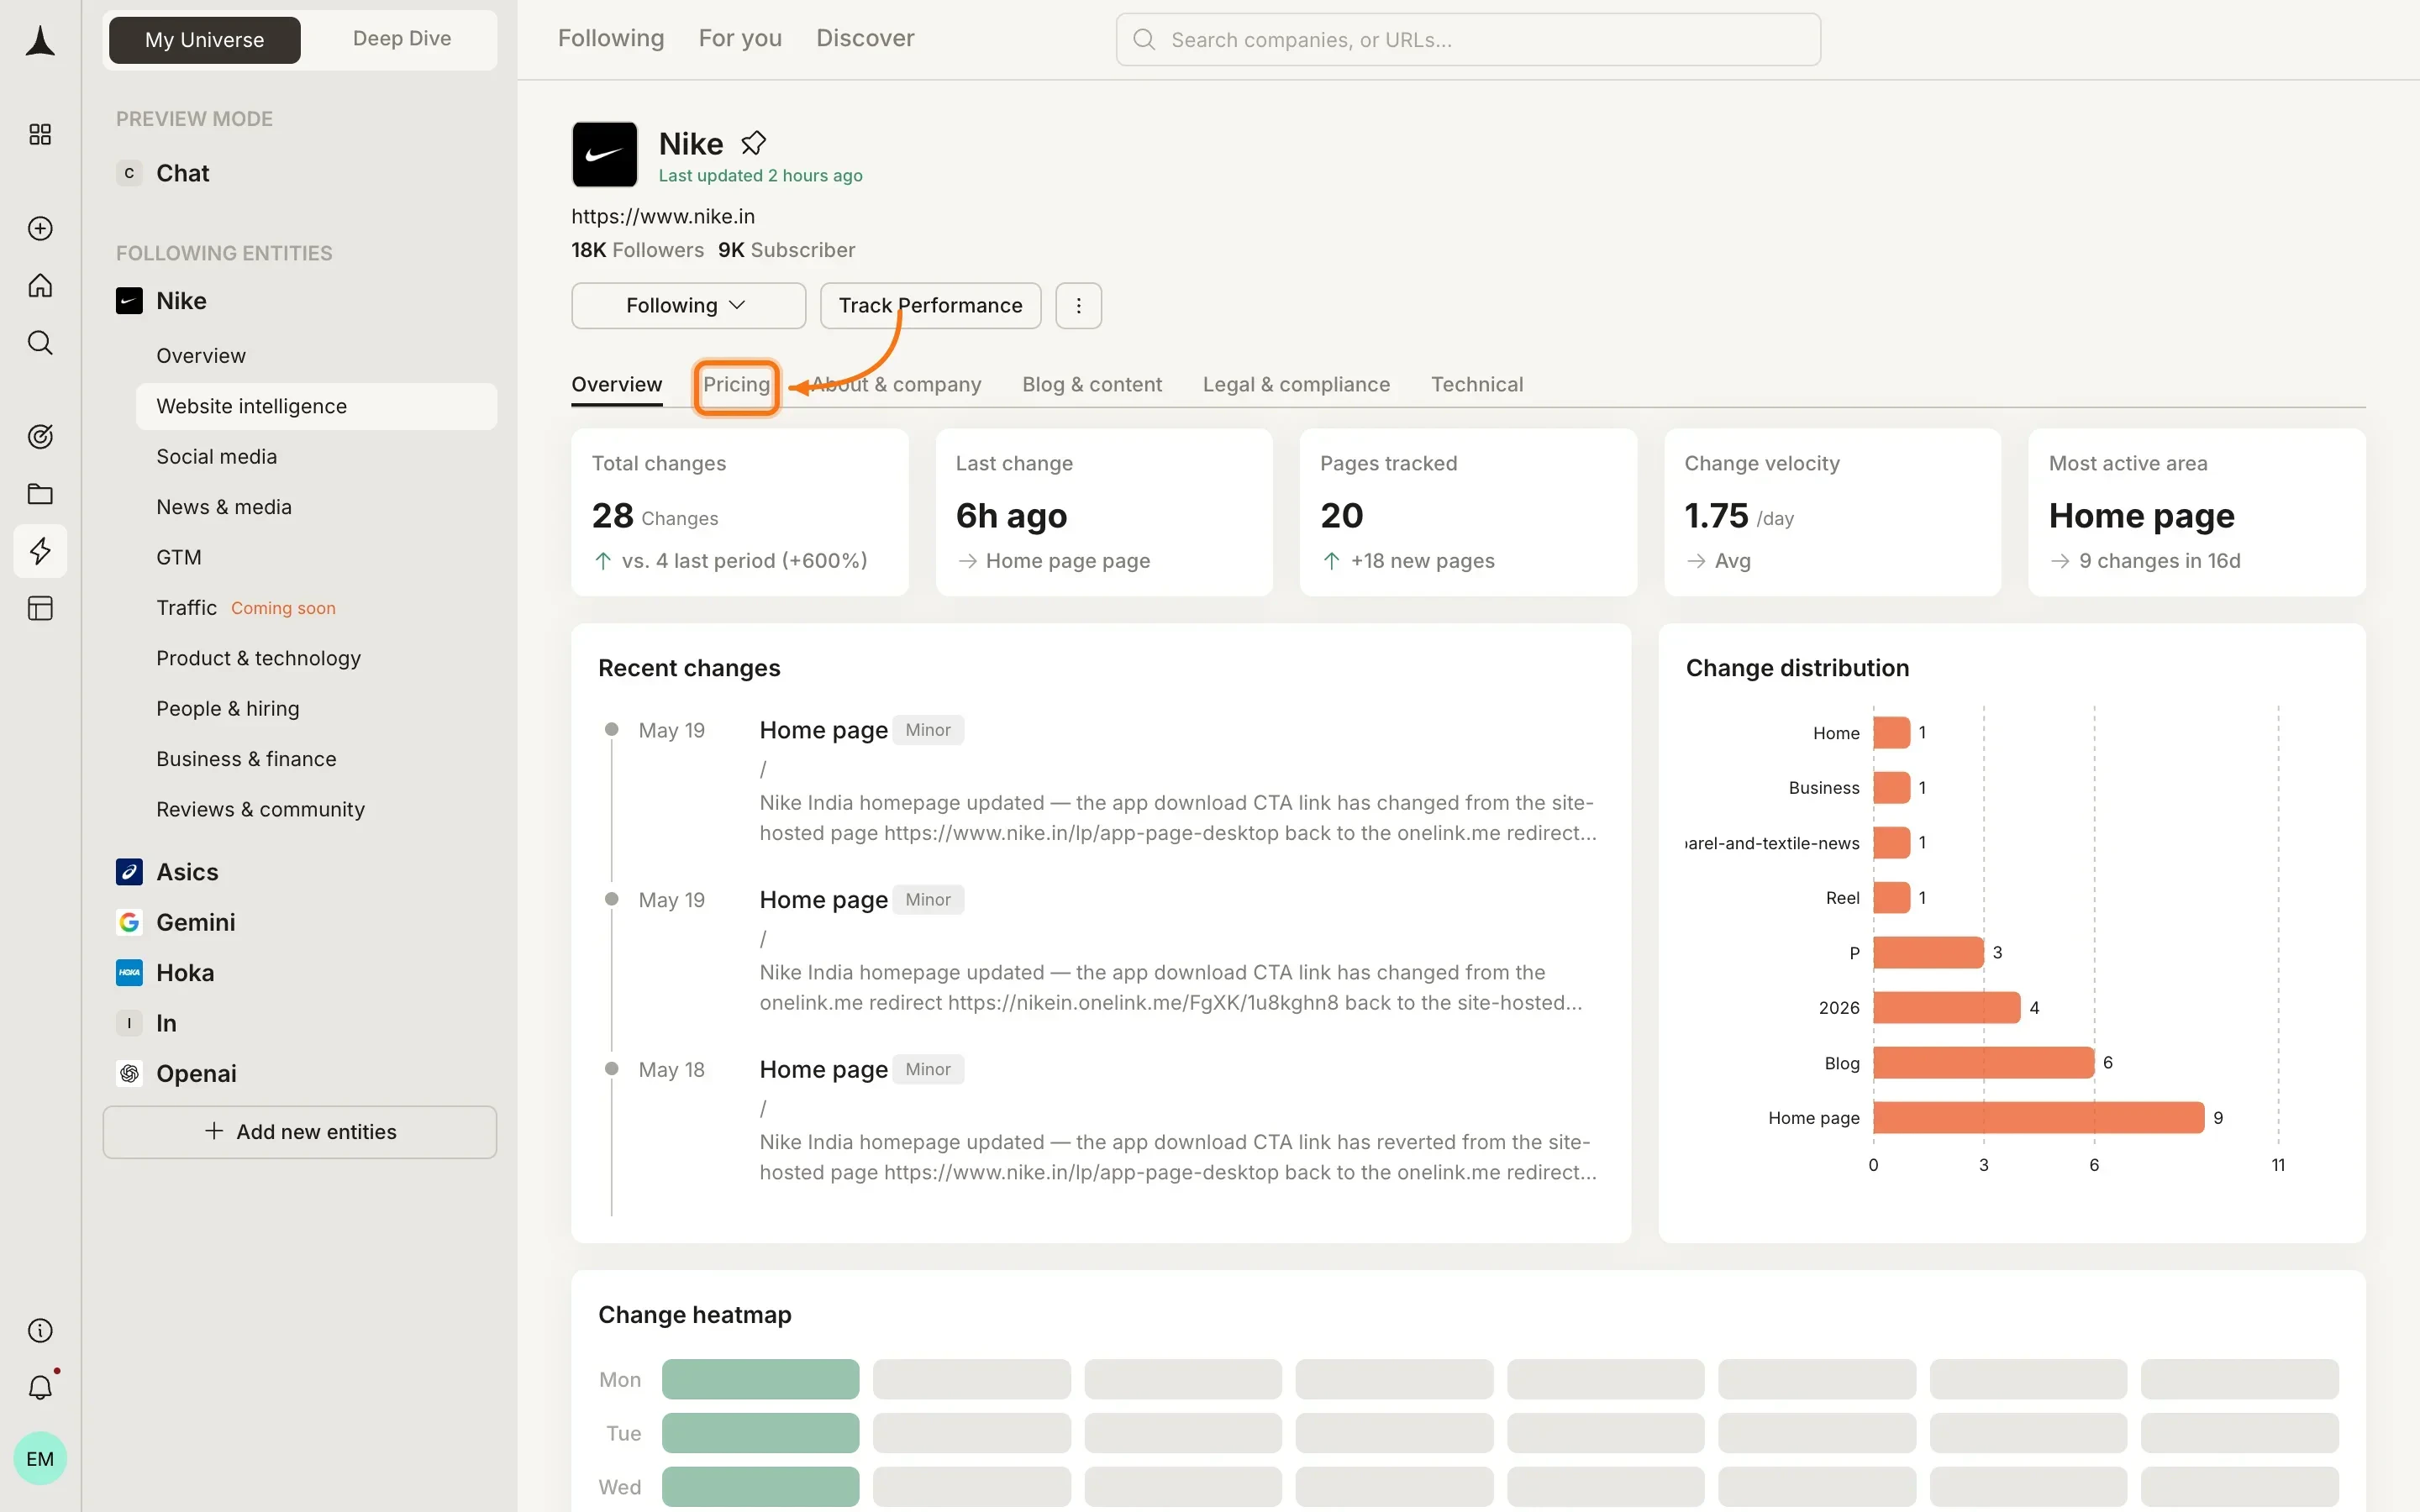Open News & media section
Image resolution: width=2420 pixels, height=1512 pixels.
224,507
